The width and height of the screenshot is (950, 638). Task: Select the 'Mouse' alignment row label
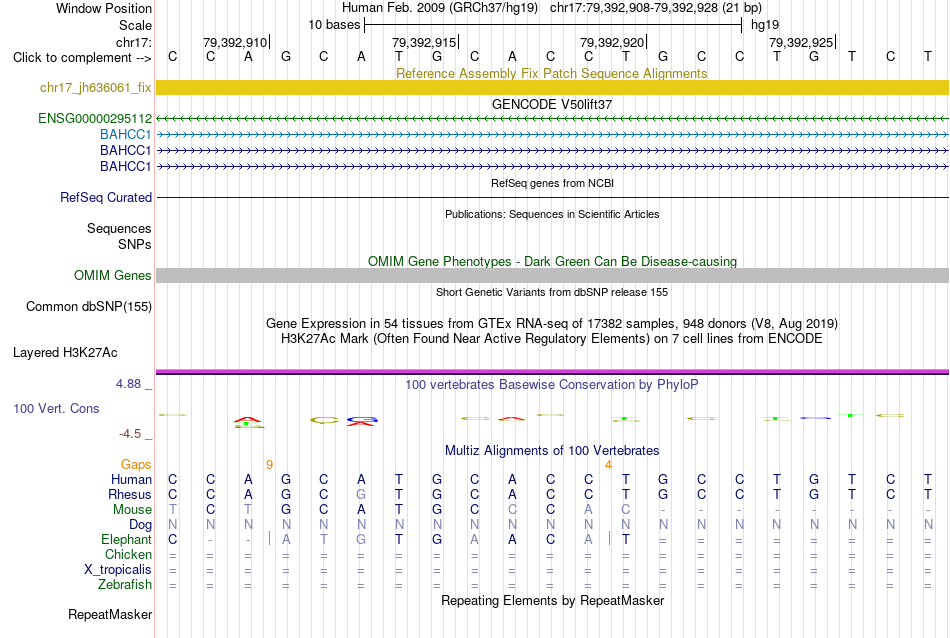coord(132,510)
